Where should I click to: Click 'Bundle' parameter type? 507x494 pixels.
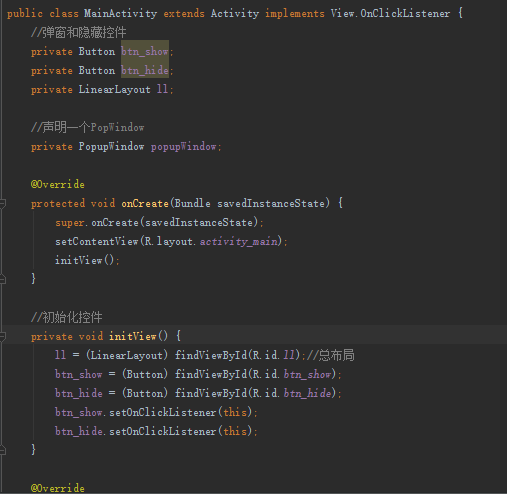click(x=192, y=203)
